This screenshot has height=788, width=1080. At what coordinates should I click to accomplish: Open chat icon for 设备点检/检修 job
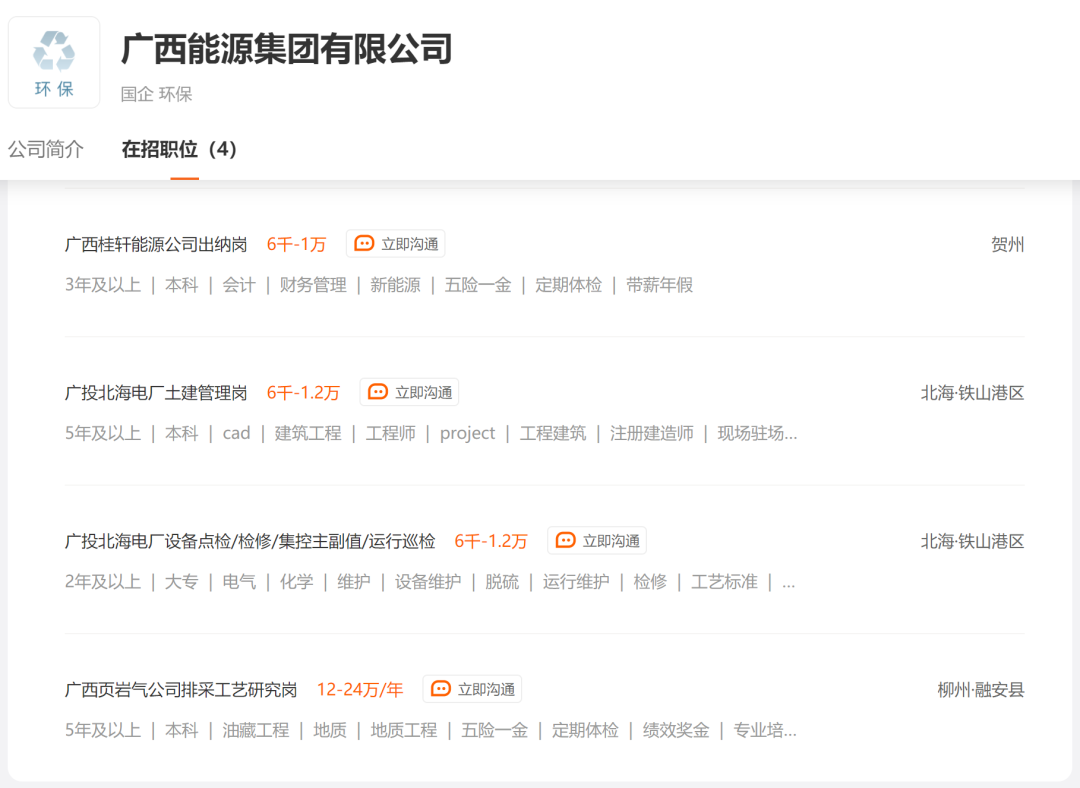click(565, 541)
